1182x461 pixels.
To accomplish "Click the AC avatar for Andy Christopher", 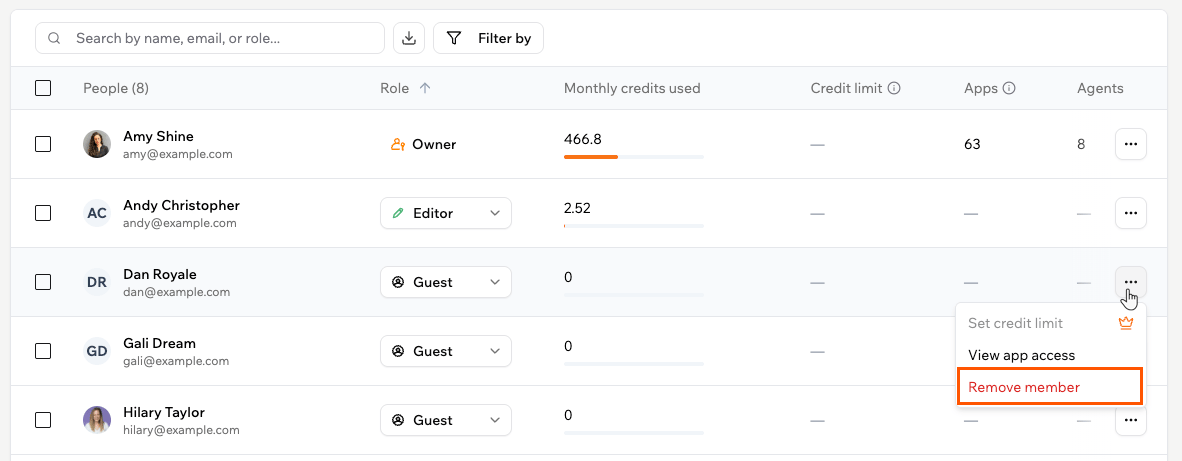I will click(96, 213).
